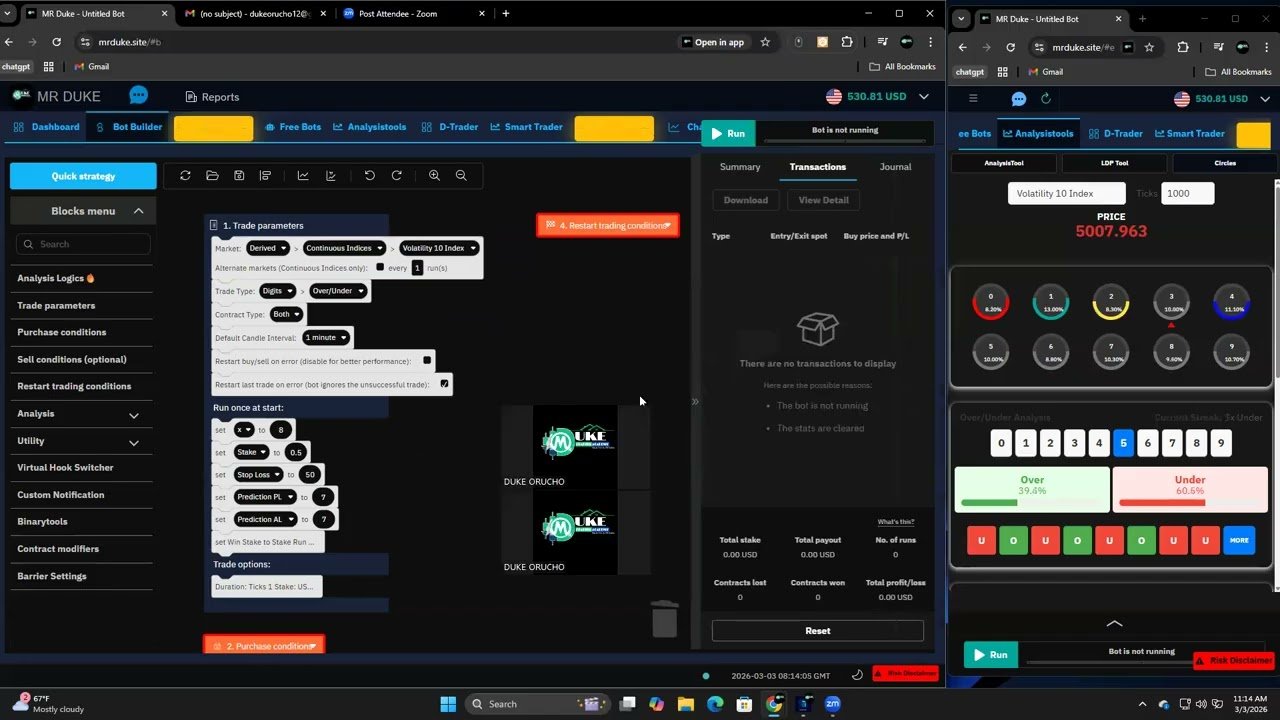1280x720 pixels.
Task: Expand run panel chevron in right window
Action: click(1114, 623)
